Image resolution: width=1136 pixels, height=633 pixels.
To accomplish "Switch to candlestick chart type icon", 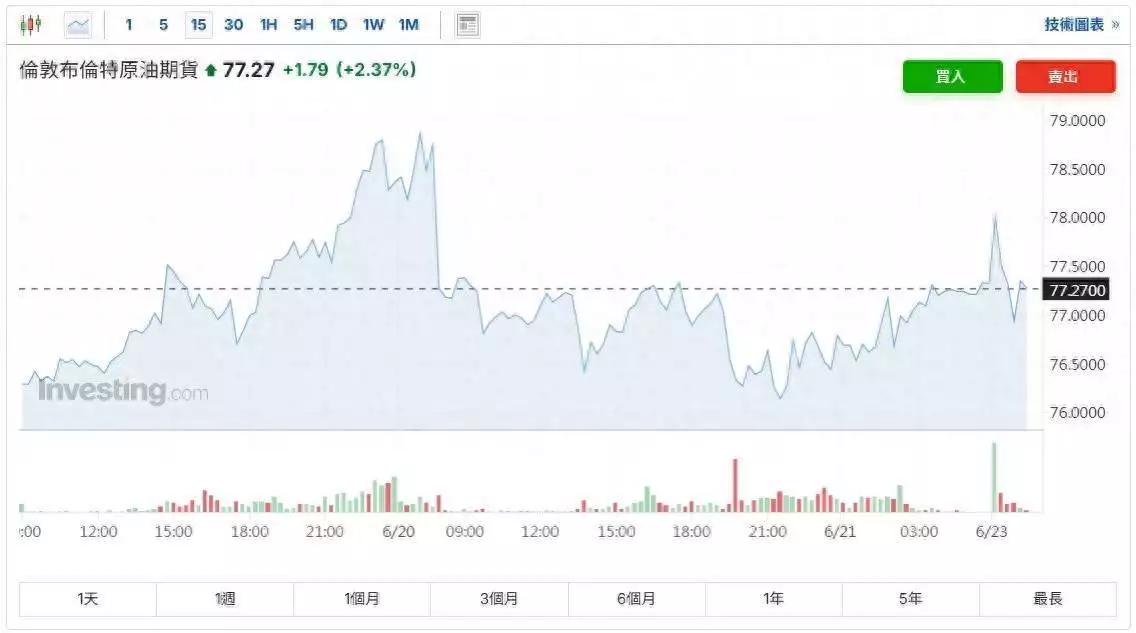I will (30, 25).
